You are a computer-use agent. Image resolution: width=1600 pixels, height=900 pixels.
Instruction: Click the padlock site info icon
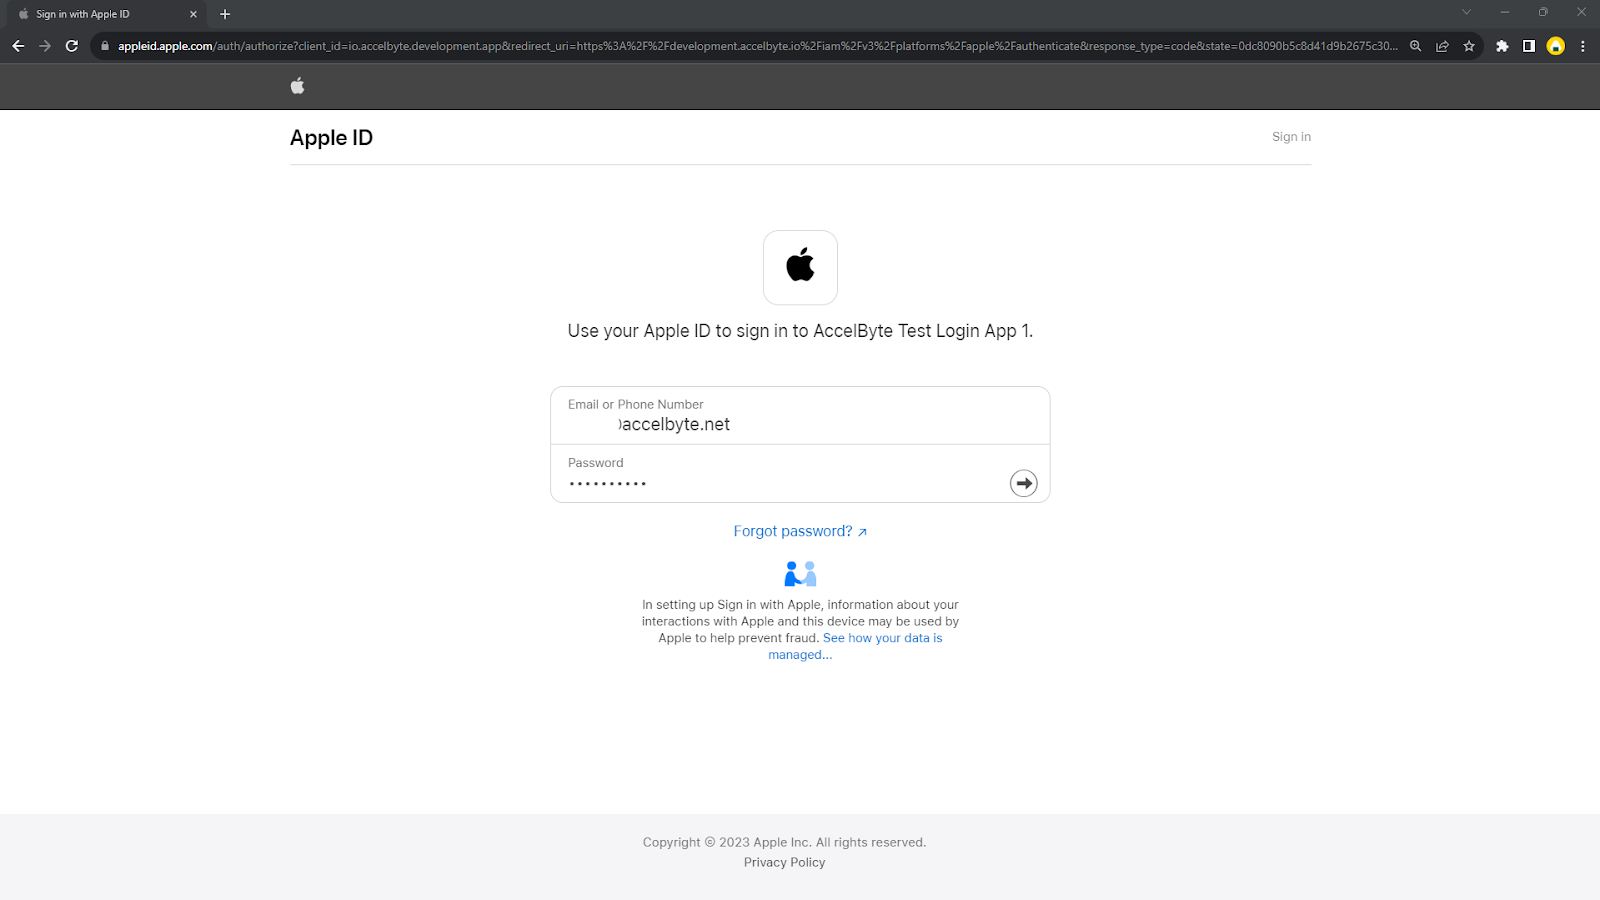coord(105,46)
